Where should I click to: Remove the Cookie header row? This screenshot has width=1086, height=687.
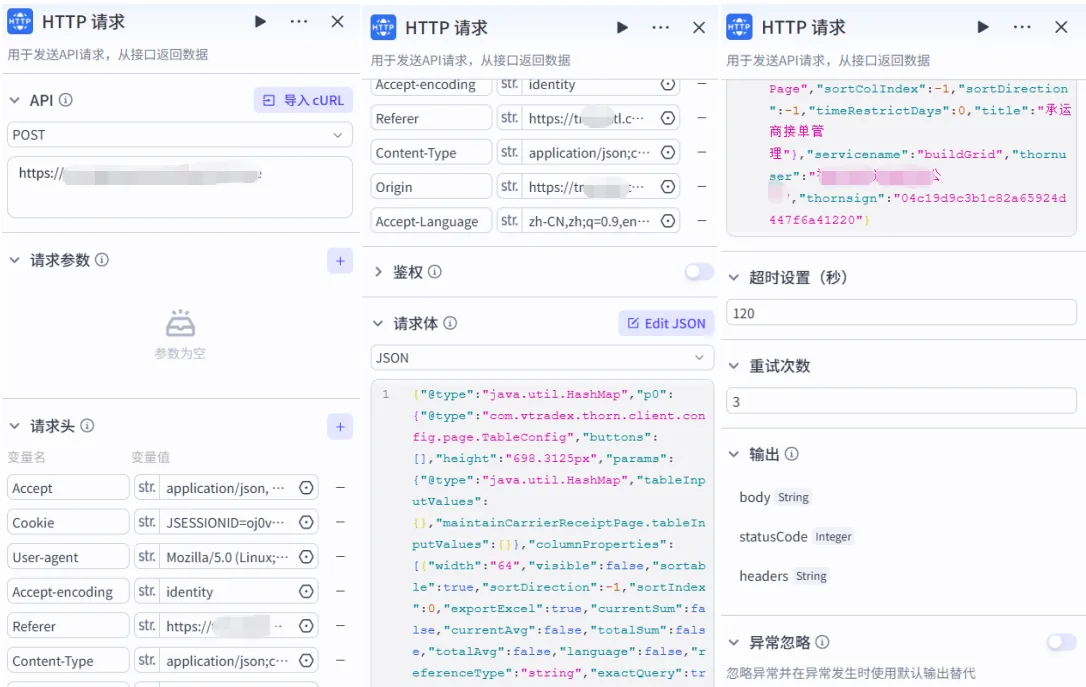point(340,522)
